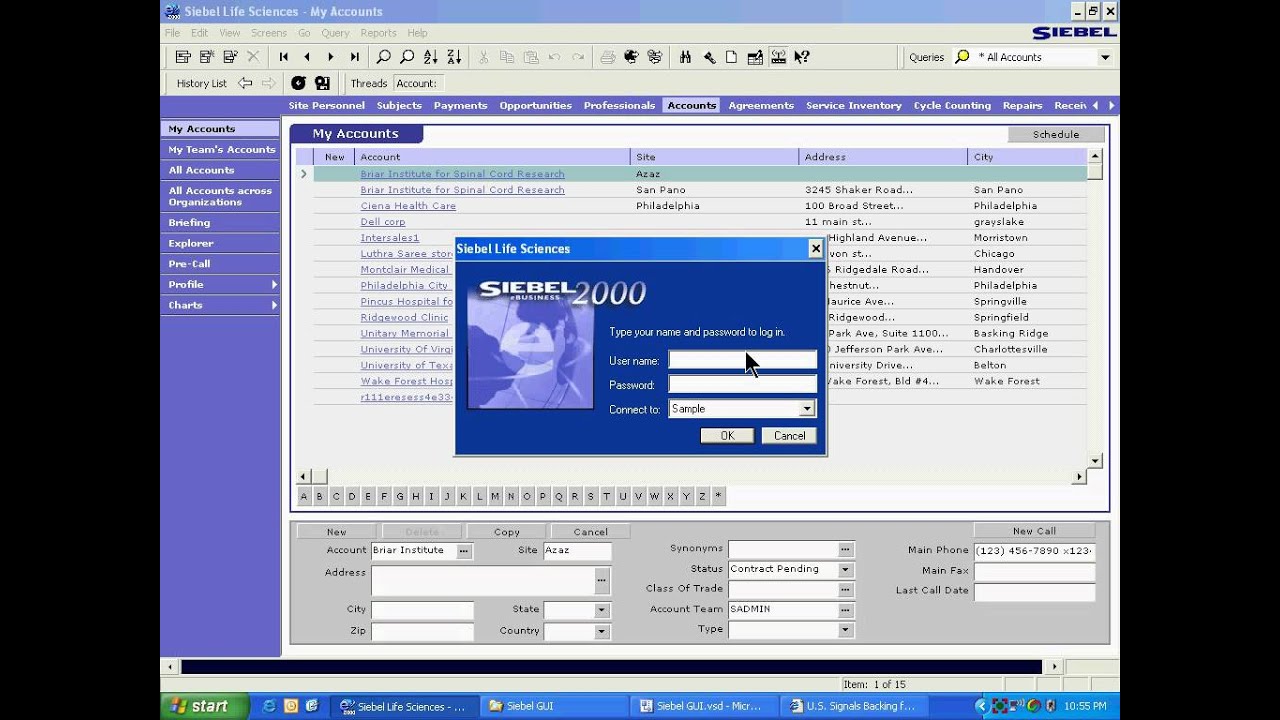Switch to the Service Inventory tab
This screenshot has width=1280, height=720.
(x=853, y=105)
